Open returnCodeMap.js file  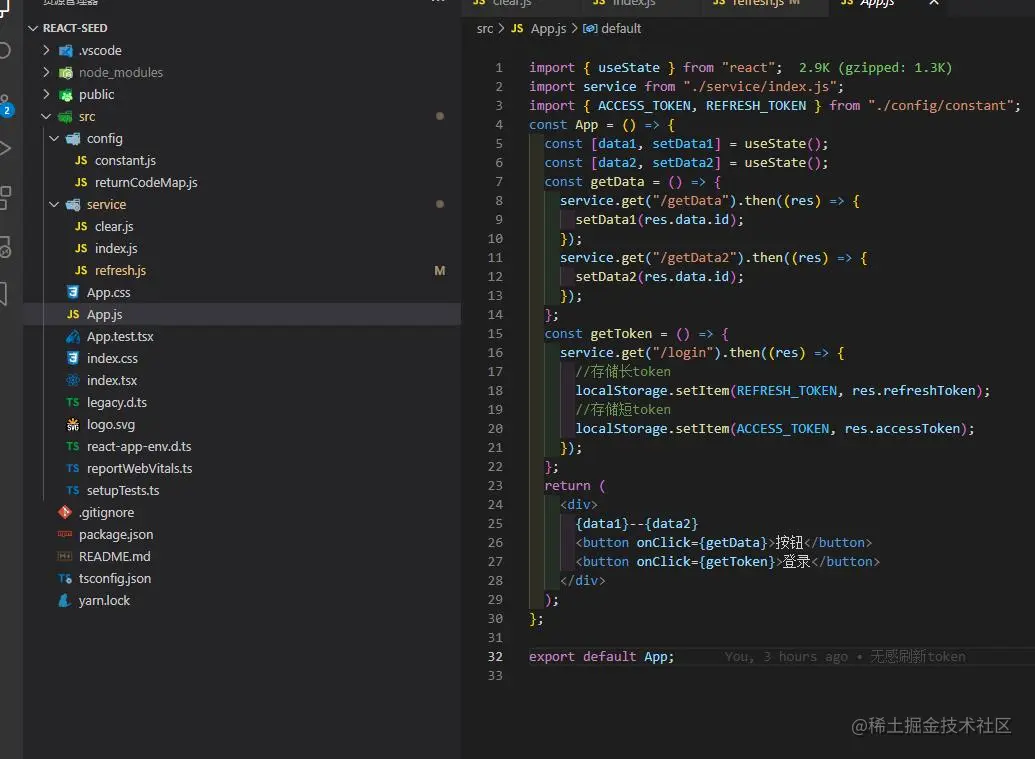click(x=146, y=182)
